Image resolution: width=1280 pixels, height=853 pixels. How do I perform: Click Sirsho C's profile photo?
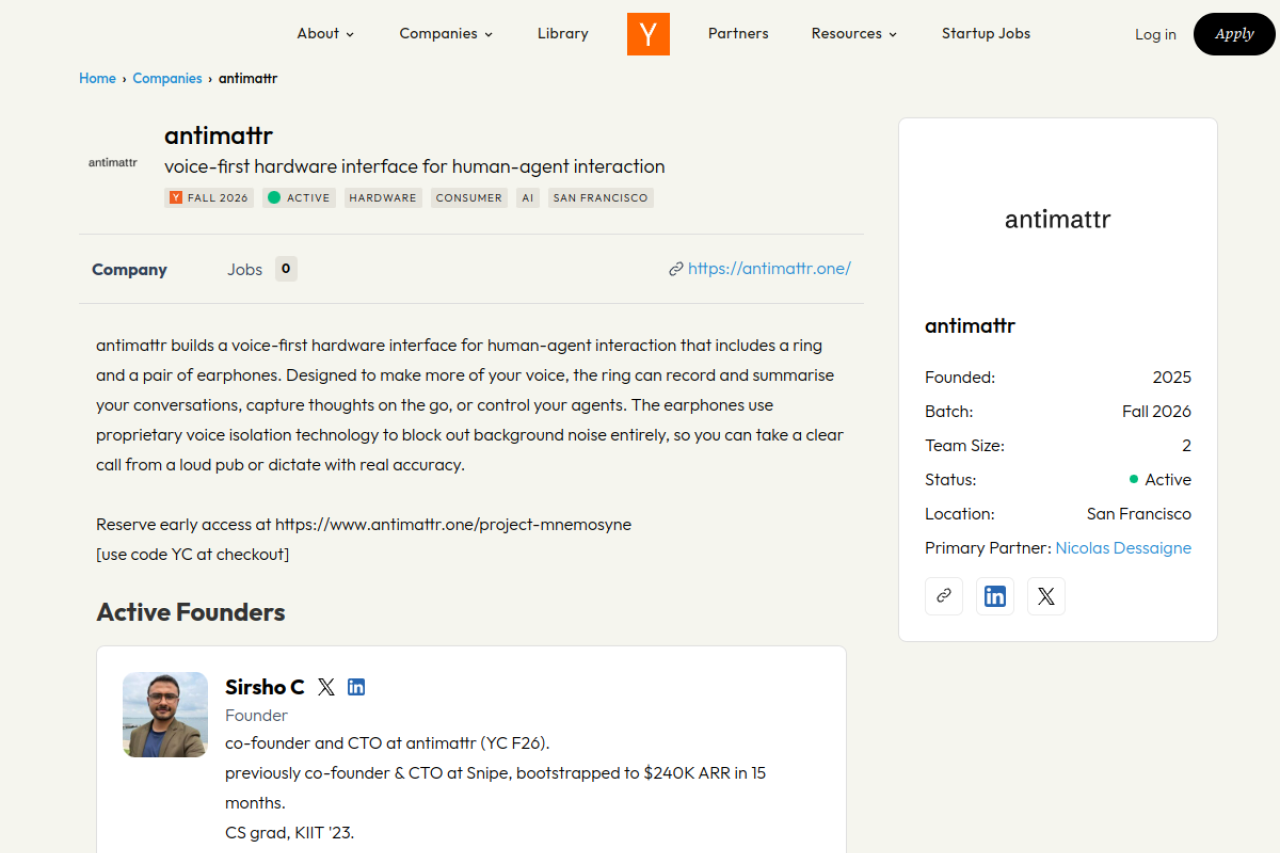165,714
